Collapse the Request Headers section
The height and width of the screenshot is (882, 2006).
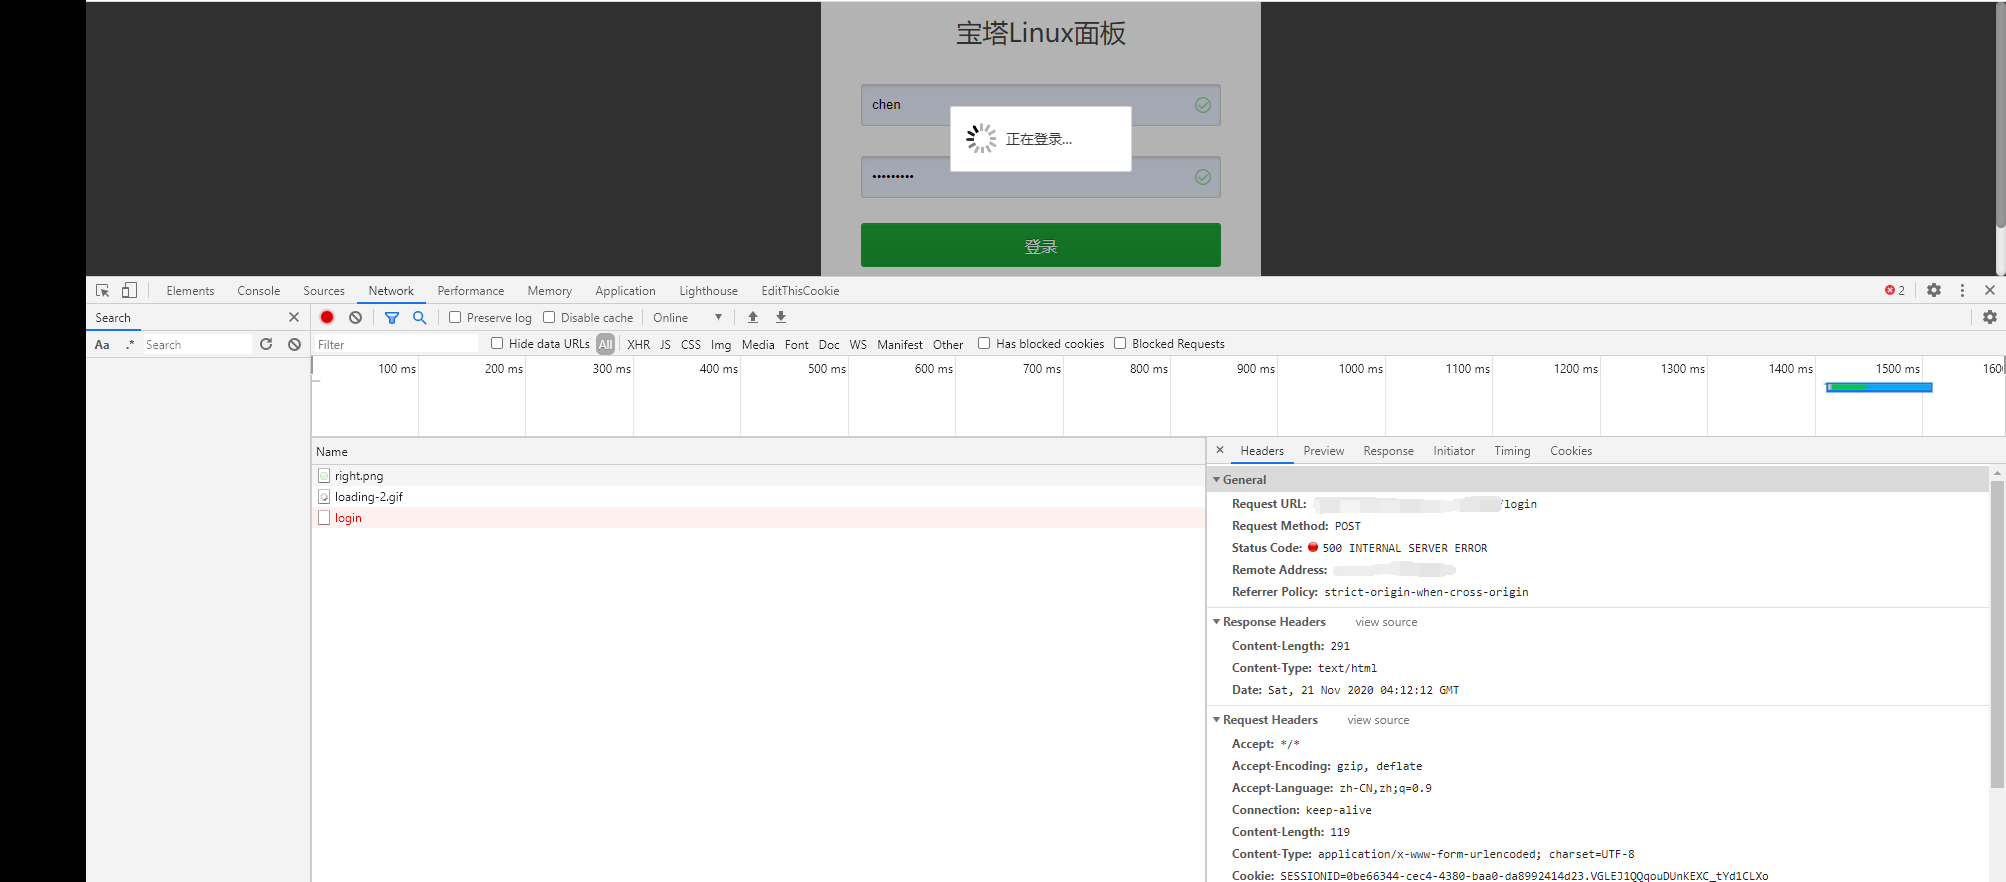(x=1217, y=720)
